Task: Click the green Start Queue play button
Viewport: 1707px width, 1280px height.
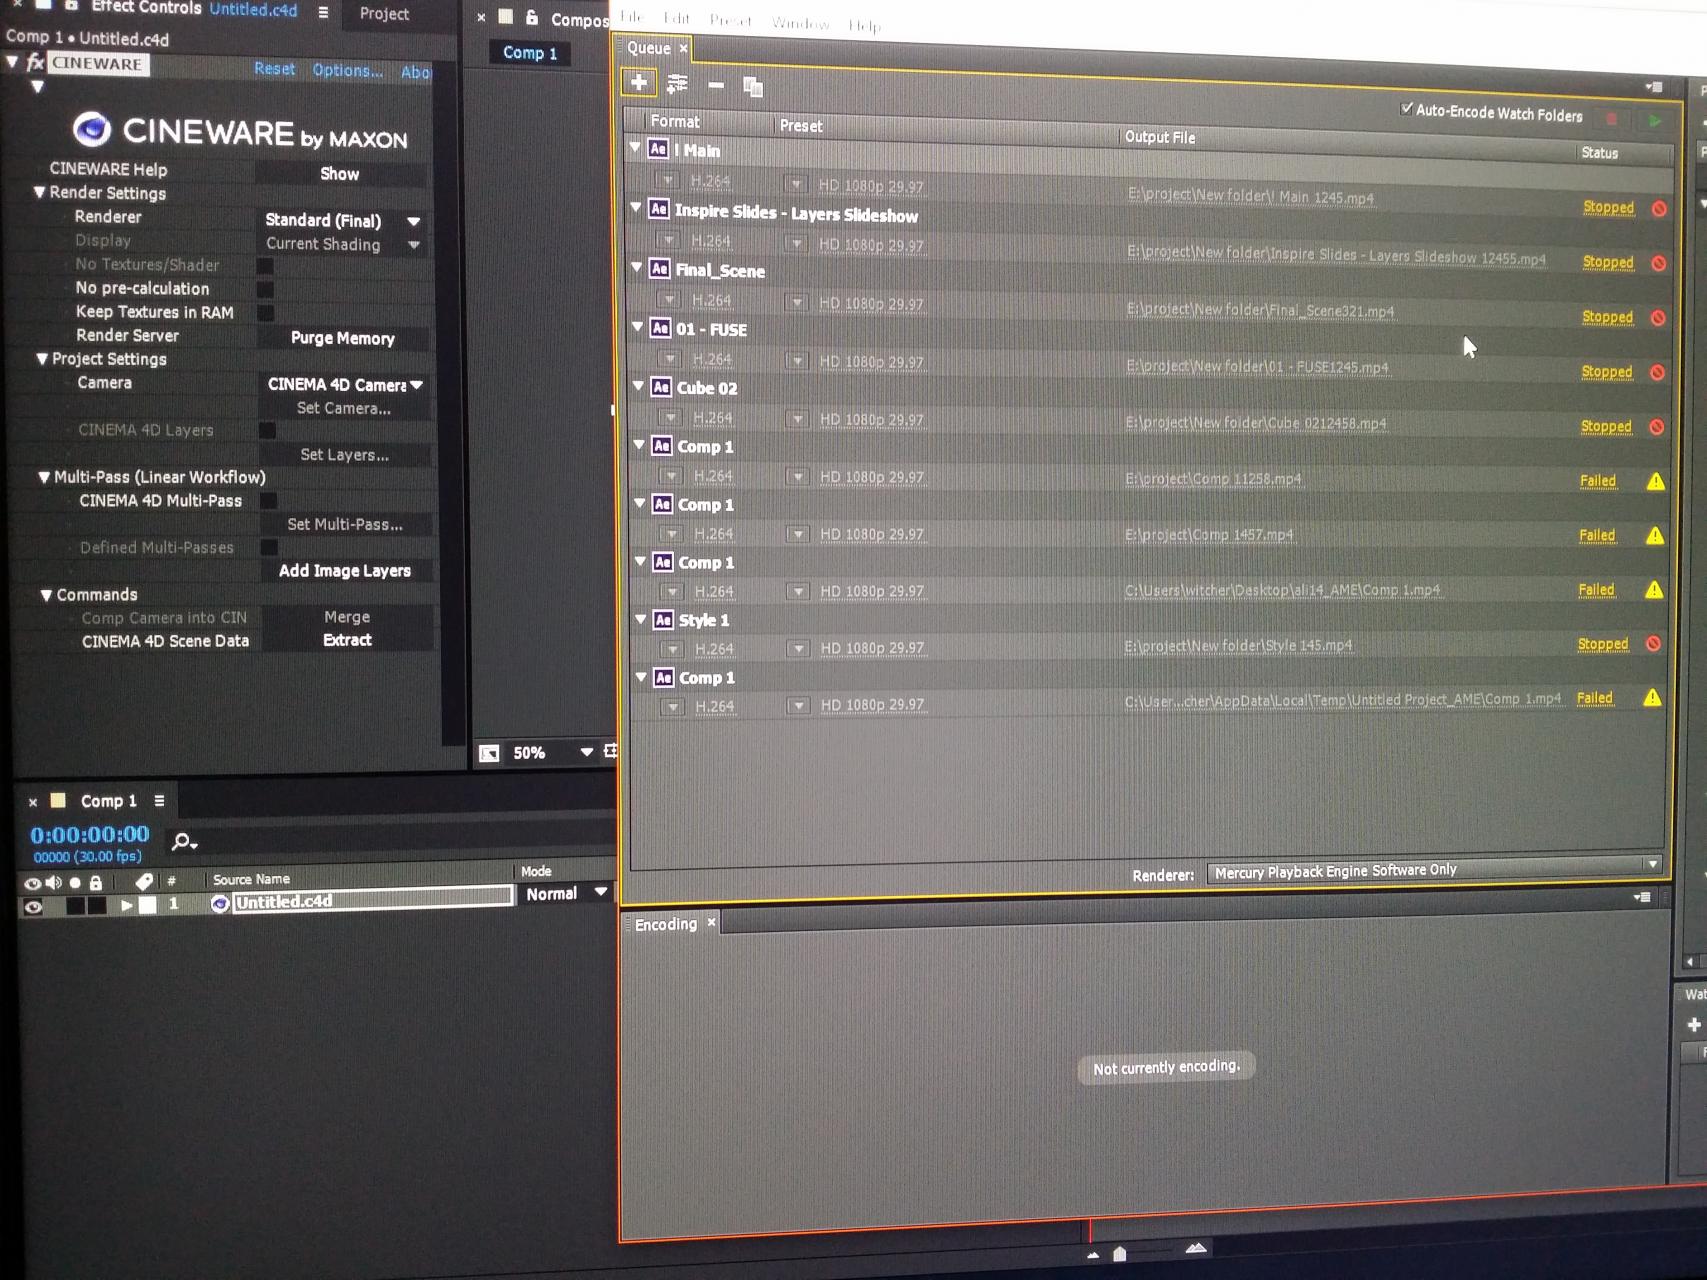Action: point(1655,121)
